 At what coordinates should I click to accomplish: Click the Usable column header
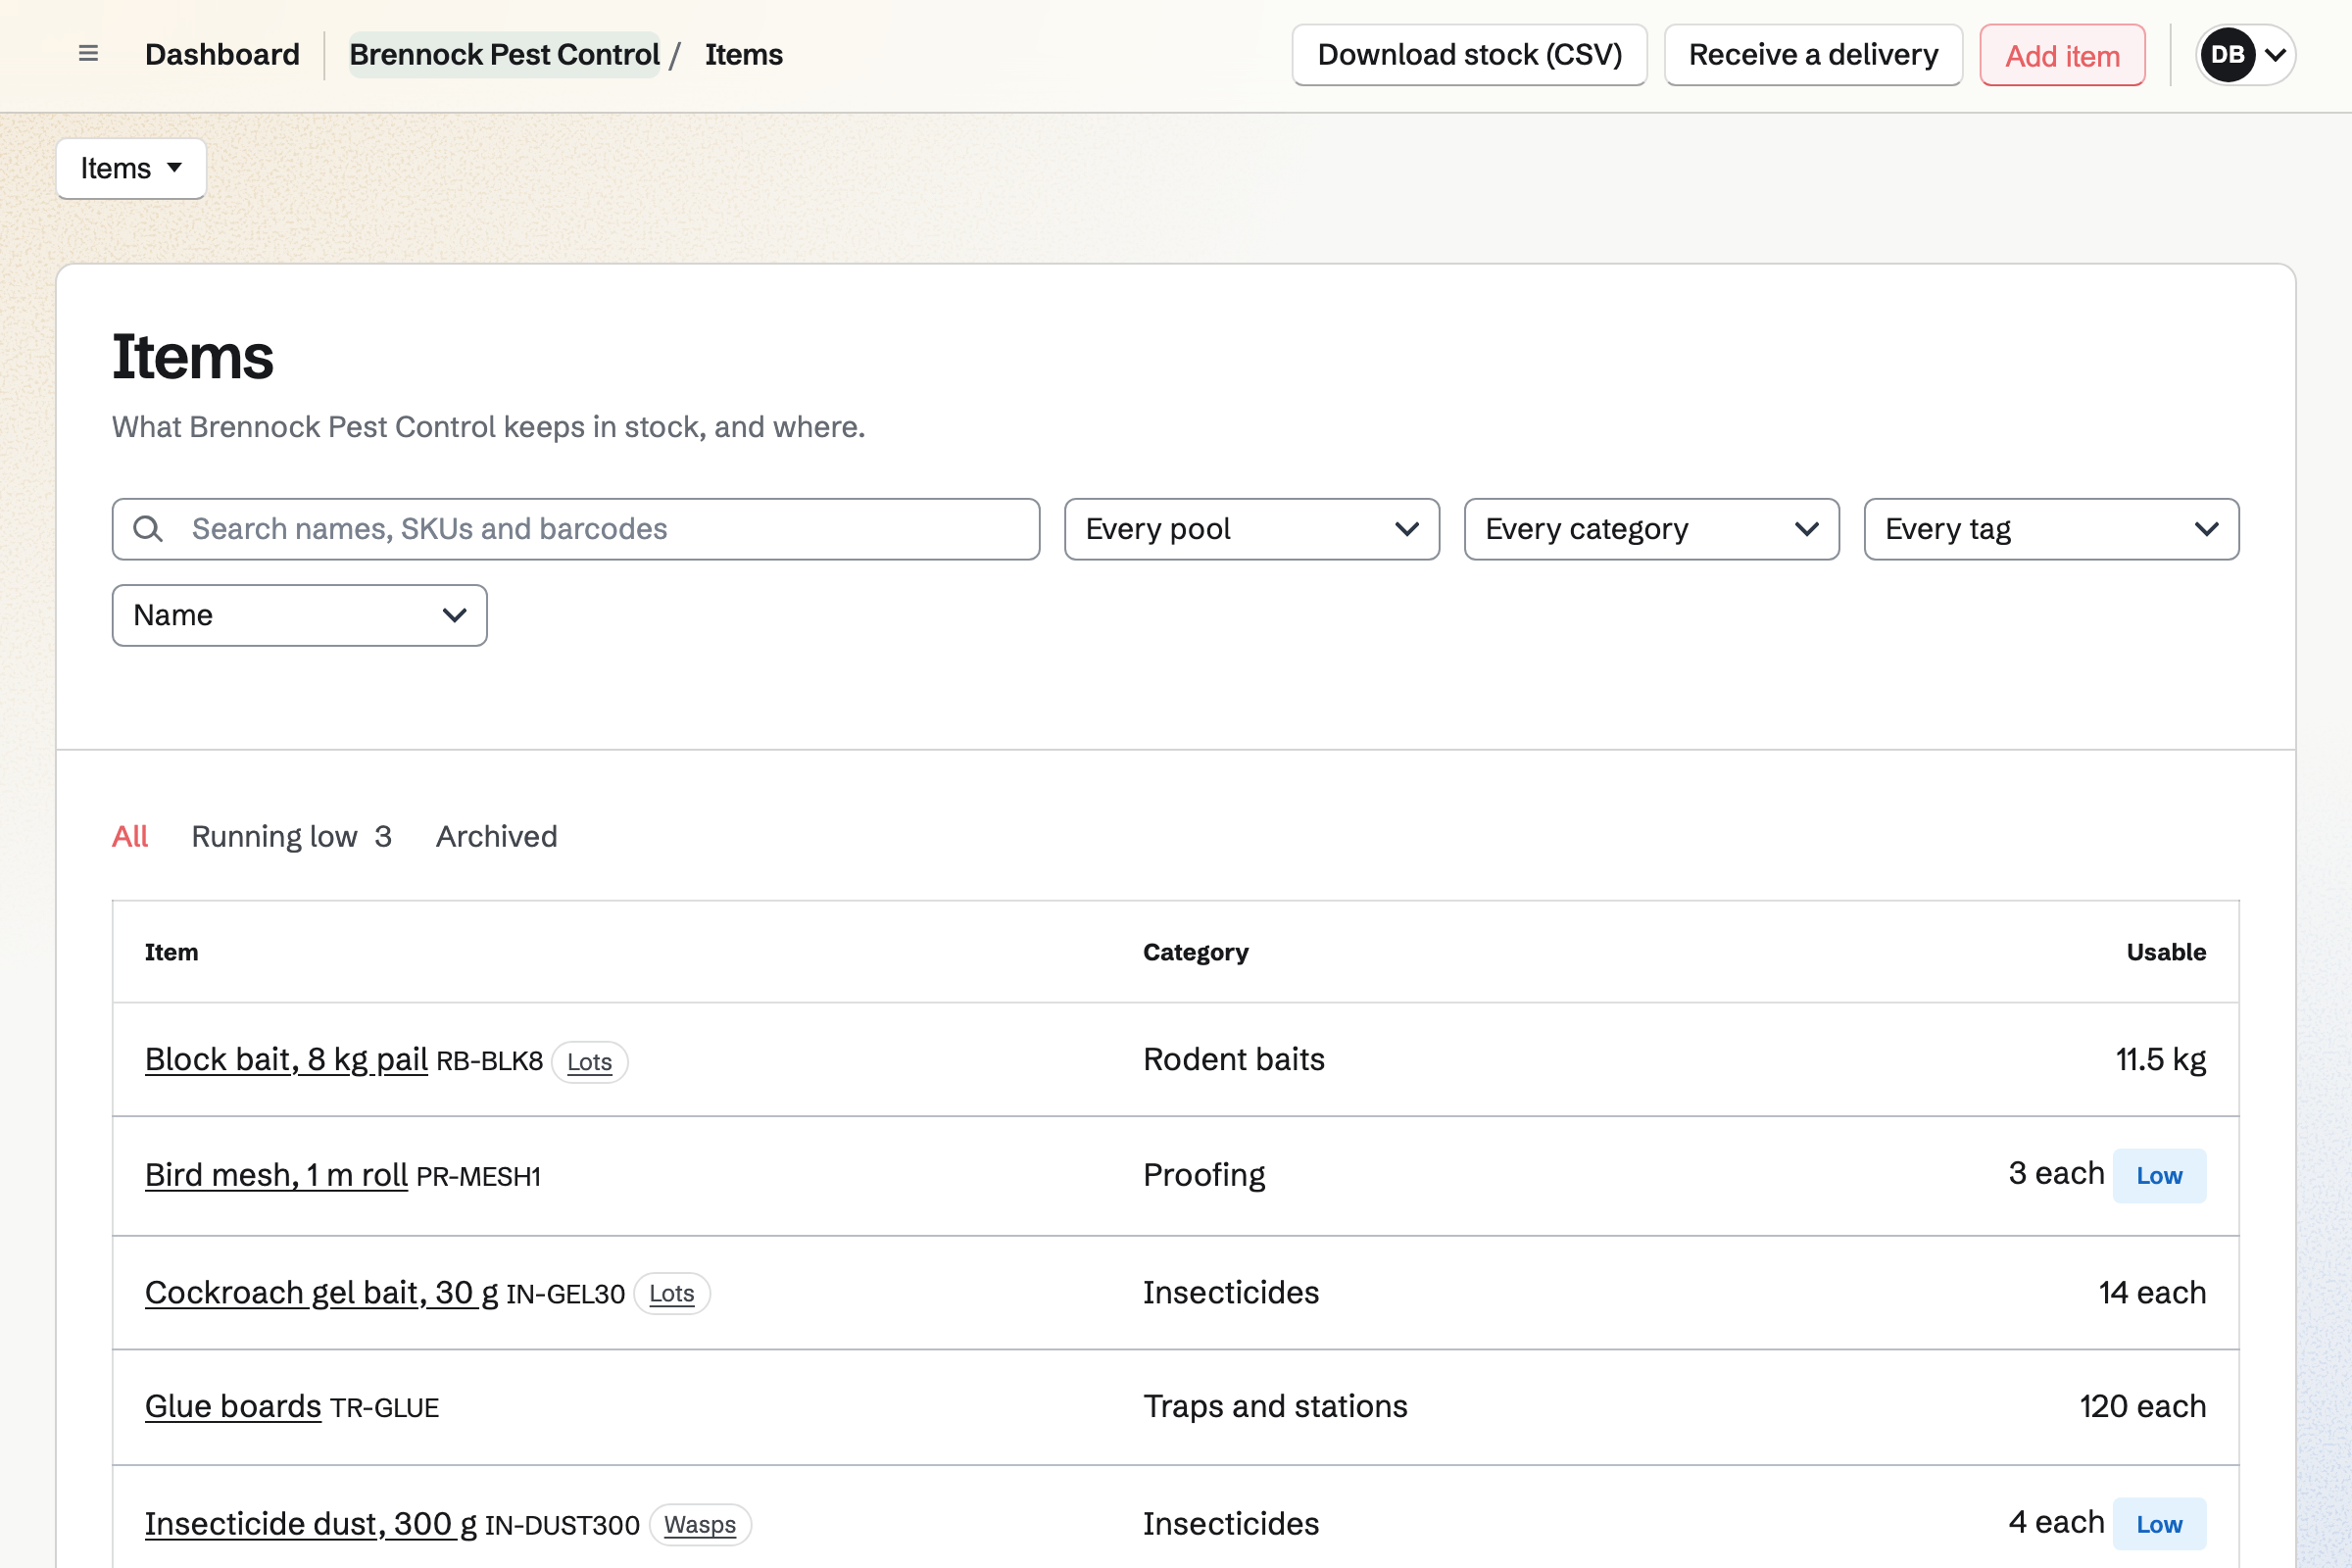click(2165, 952)
